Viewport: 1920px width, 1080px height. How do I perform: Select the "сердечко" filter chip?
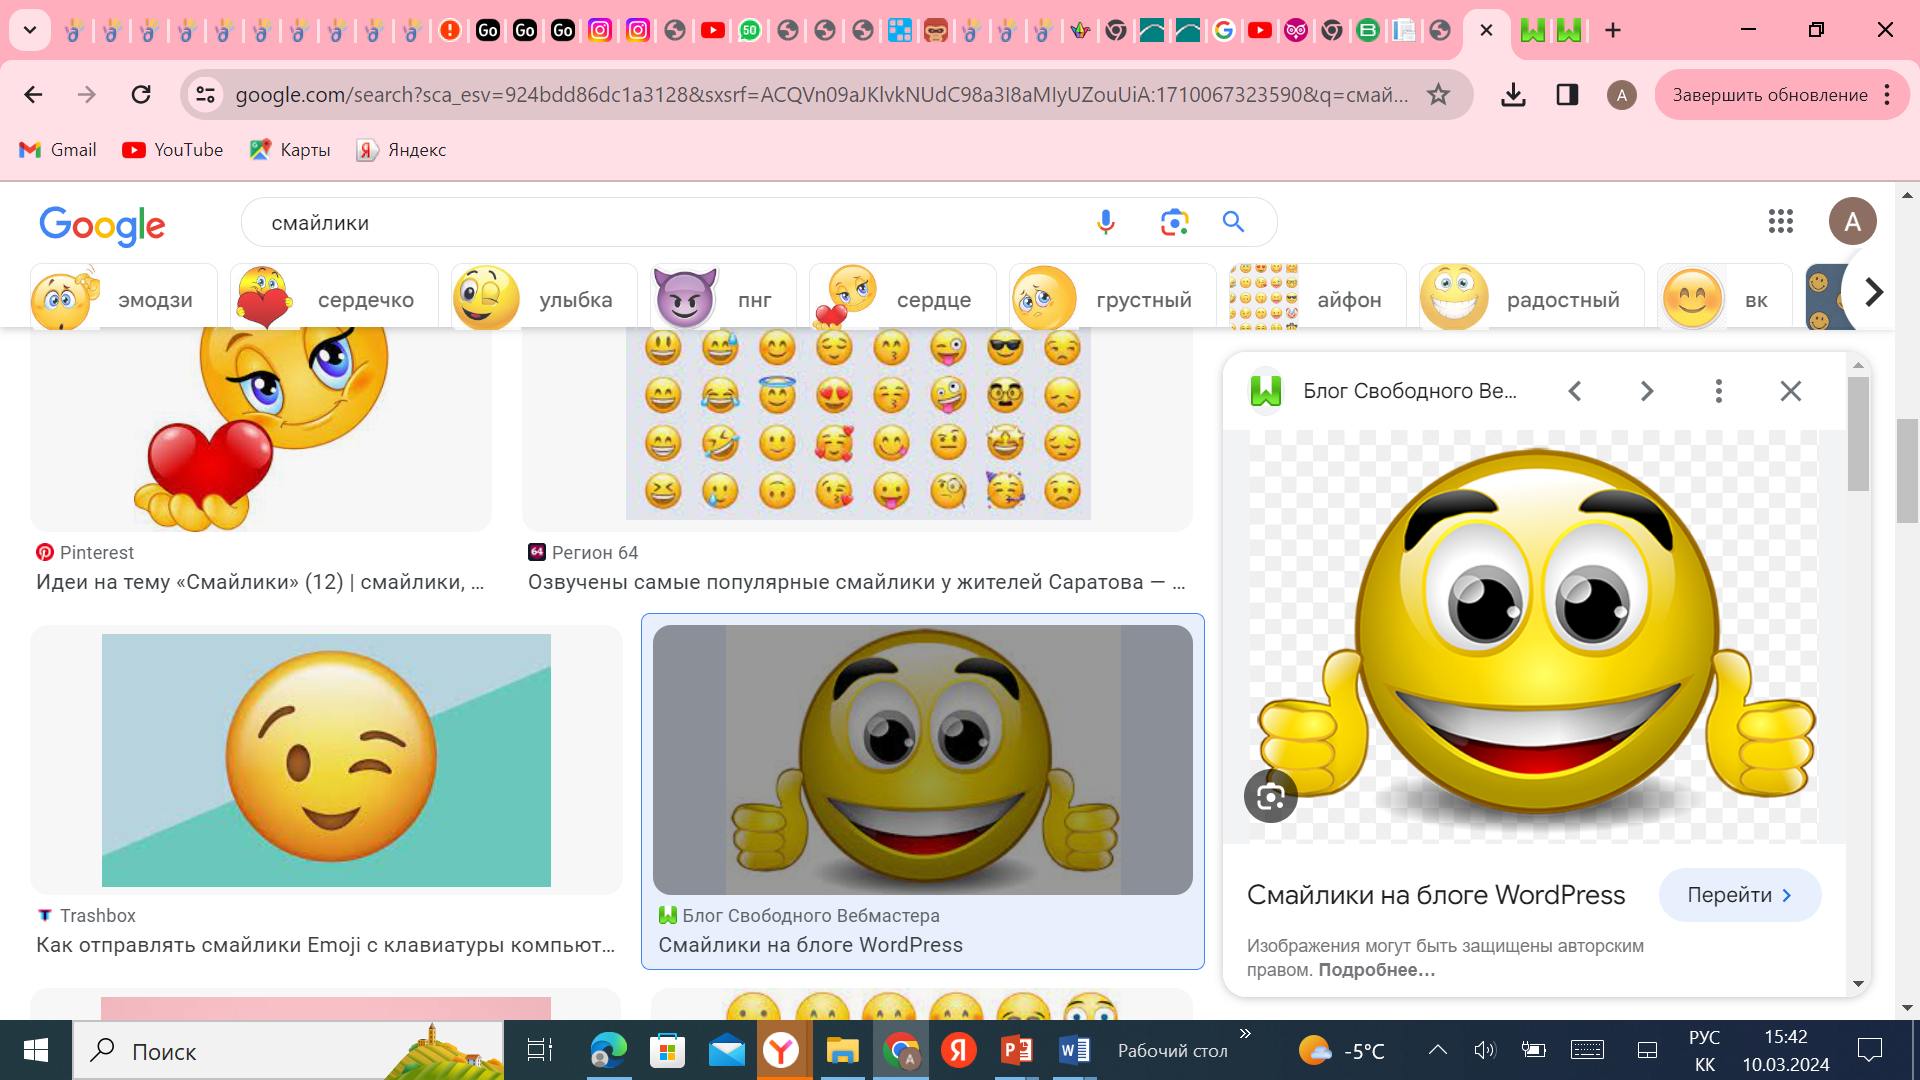point(335,299)
